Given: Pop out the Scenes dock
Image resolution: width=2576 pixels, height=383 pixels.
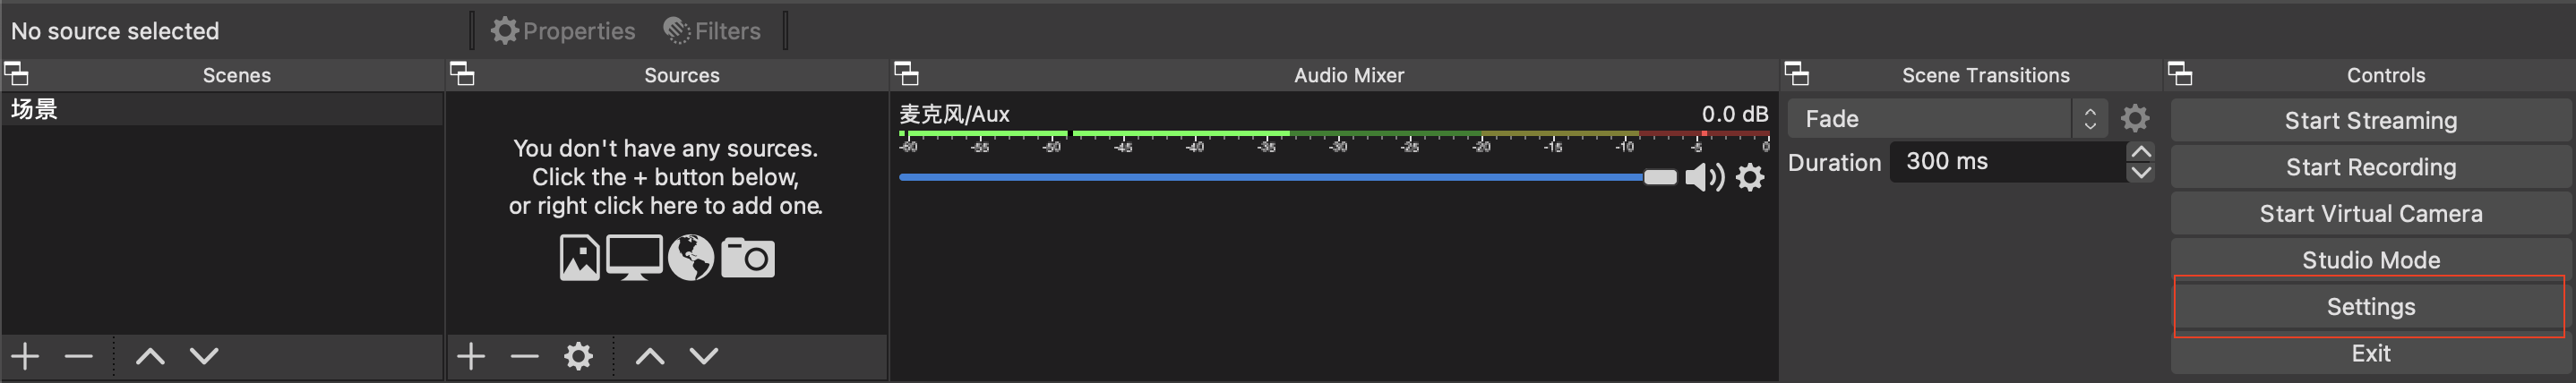Looking at the screenshot, I should 16,74.
